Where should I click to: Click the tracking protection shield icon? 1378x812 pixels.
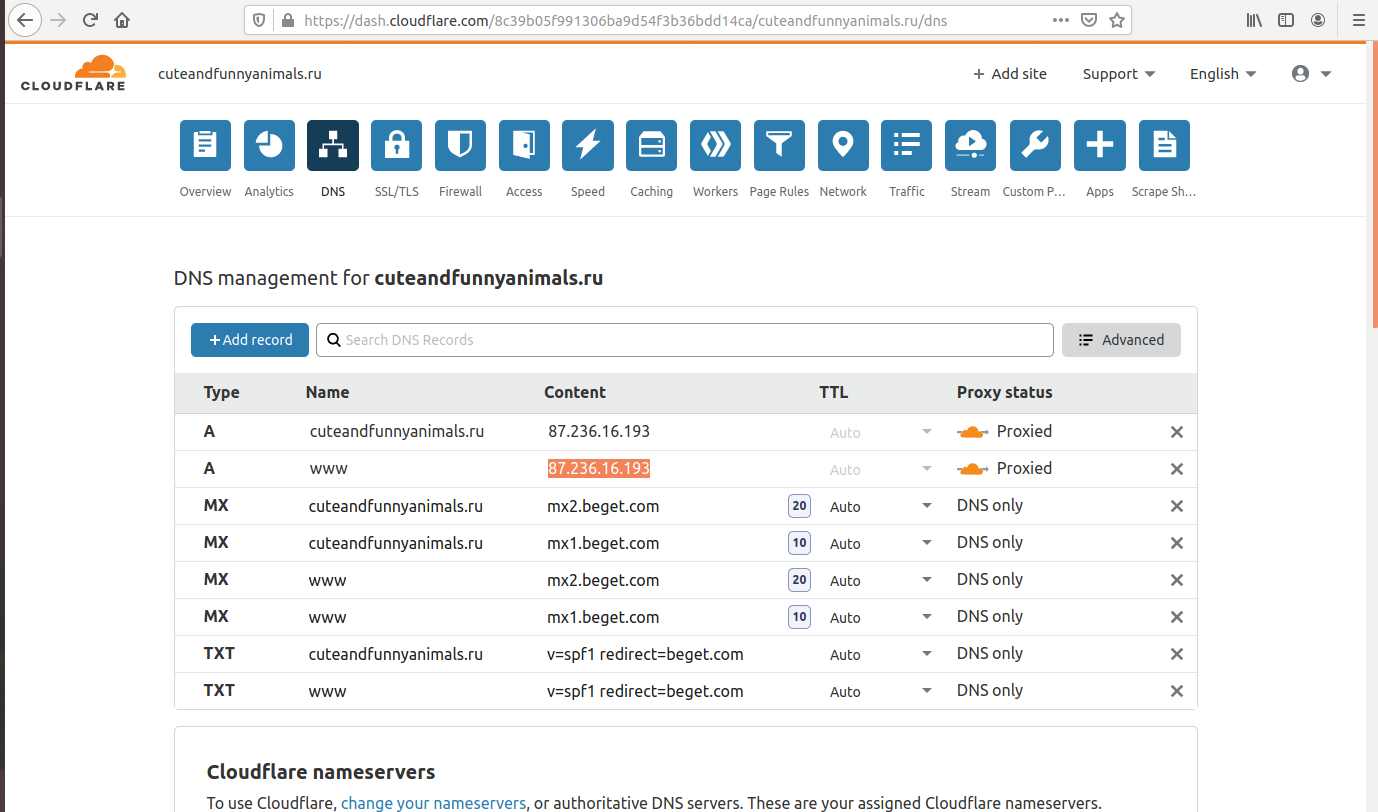[x=259, y=19]
